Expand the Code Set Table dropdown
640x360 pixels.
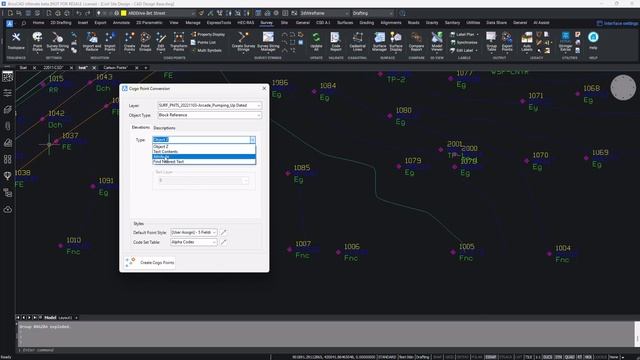[x=214, y=242]
